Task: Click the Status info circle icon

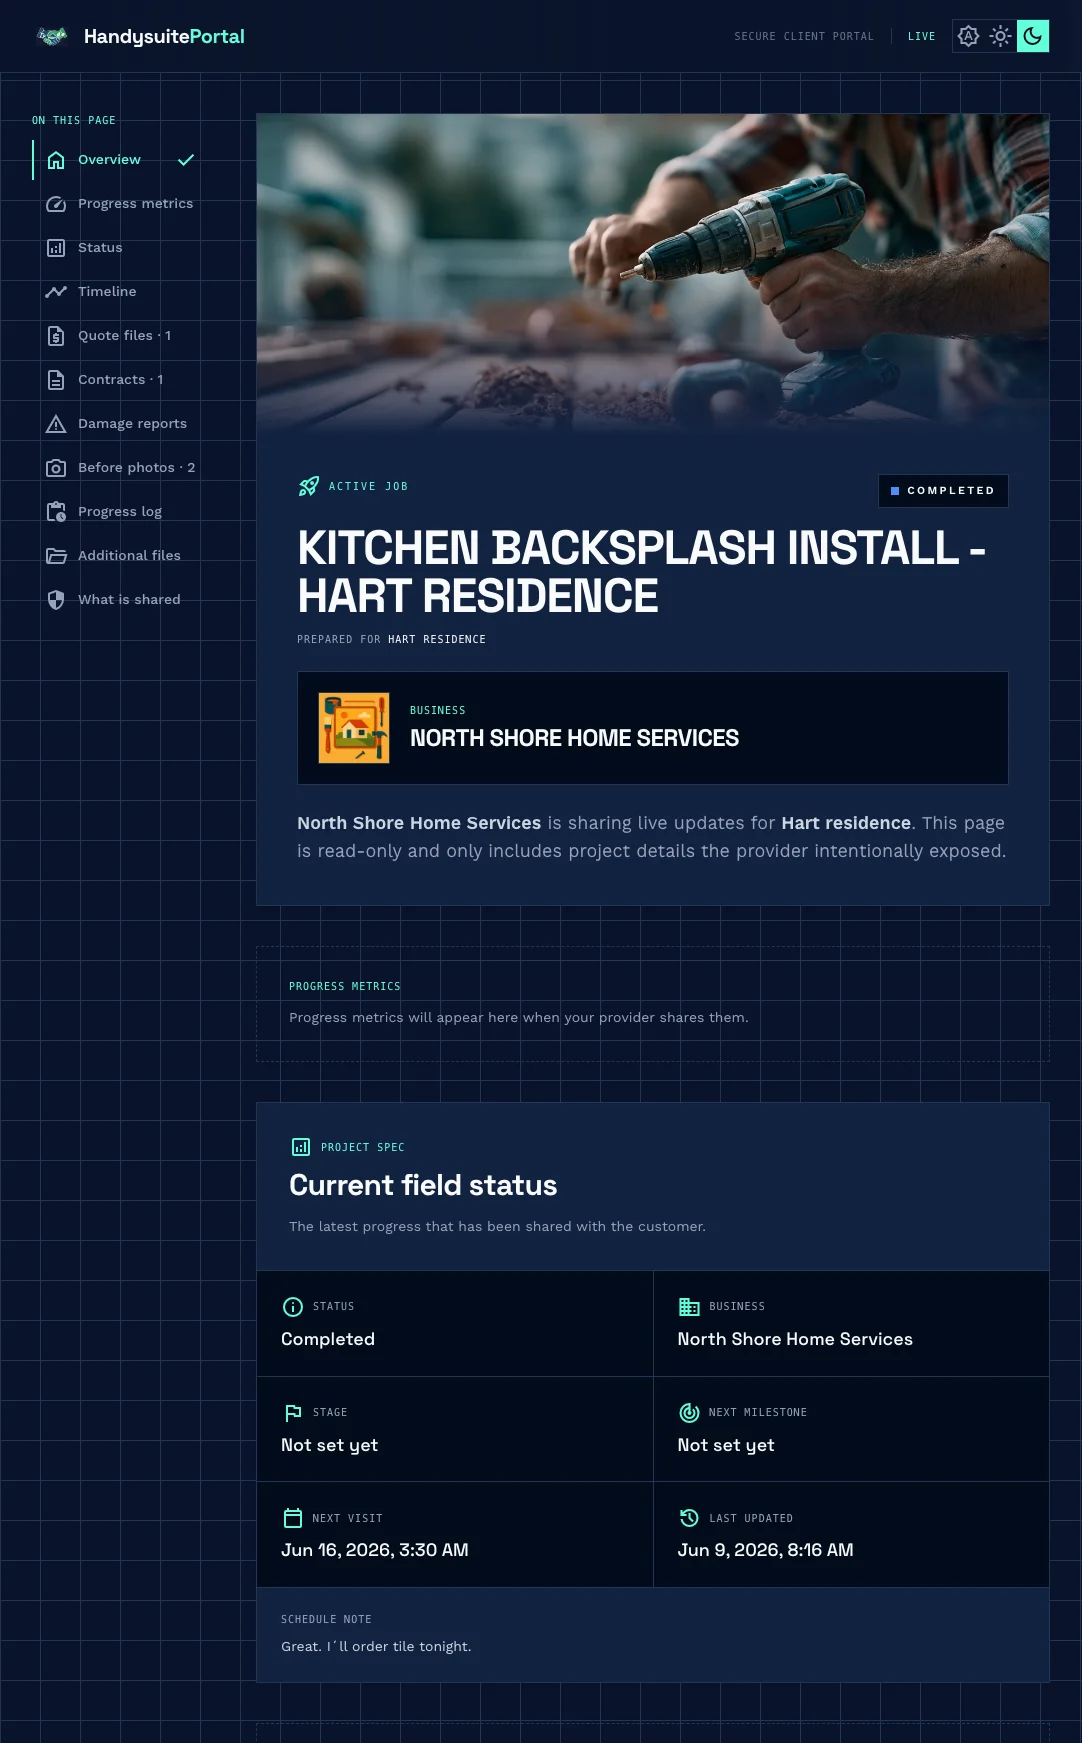Action: pos(293,1307)
